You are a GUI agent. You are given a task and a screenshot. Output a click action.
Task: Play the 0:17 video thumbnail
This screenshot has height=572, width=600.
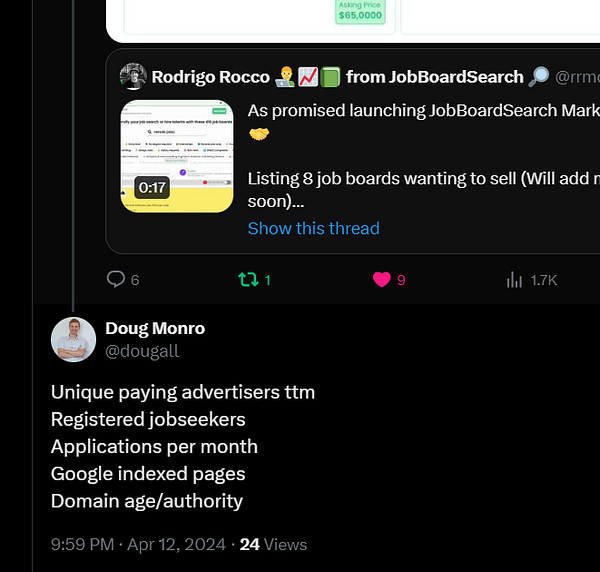[x=177, y=156]
